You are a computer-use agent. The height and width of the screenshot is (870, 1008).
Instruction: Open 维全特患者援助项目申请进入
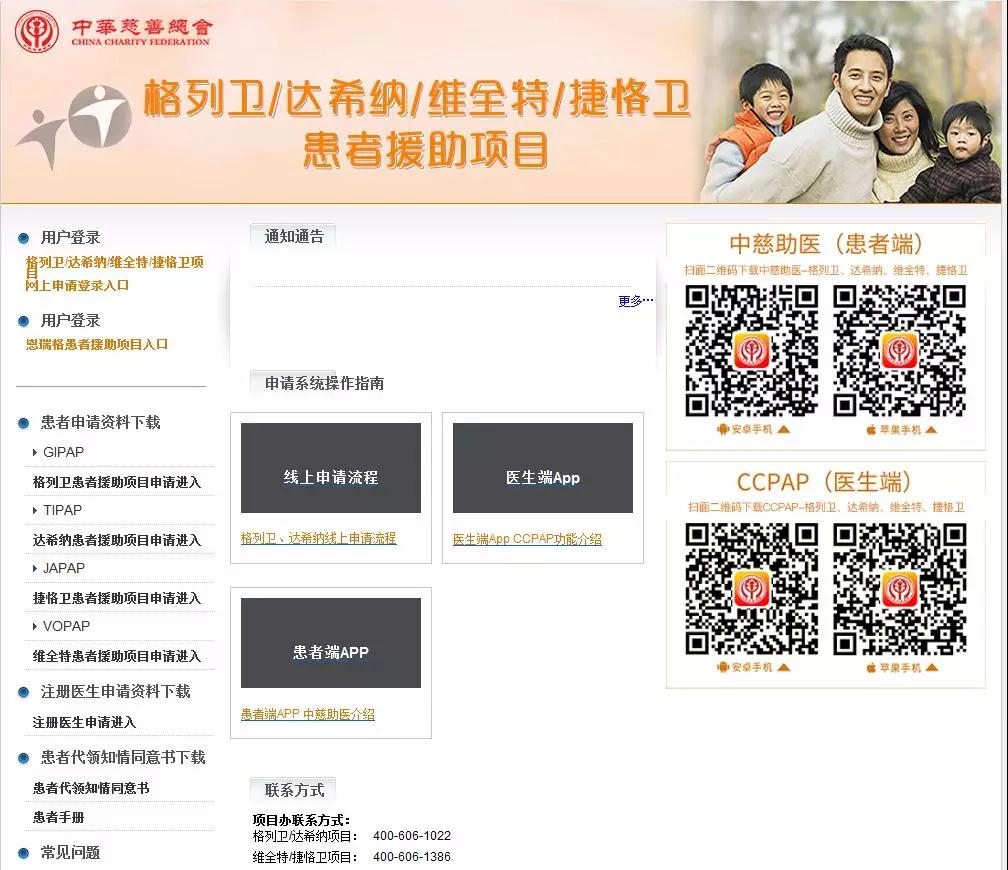point(117,656)
